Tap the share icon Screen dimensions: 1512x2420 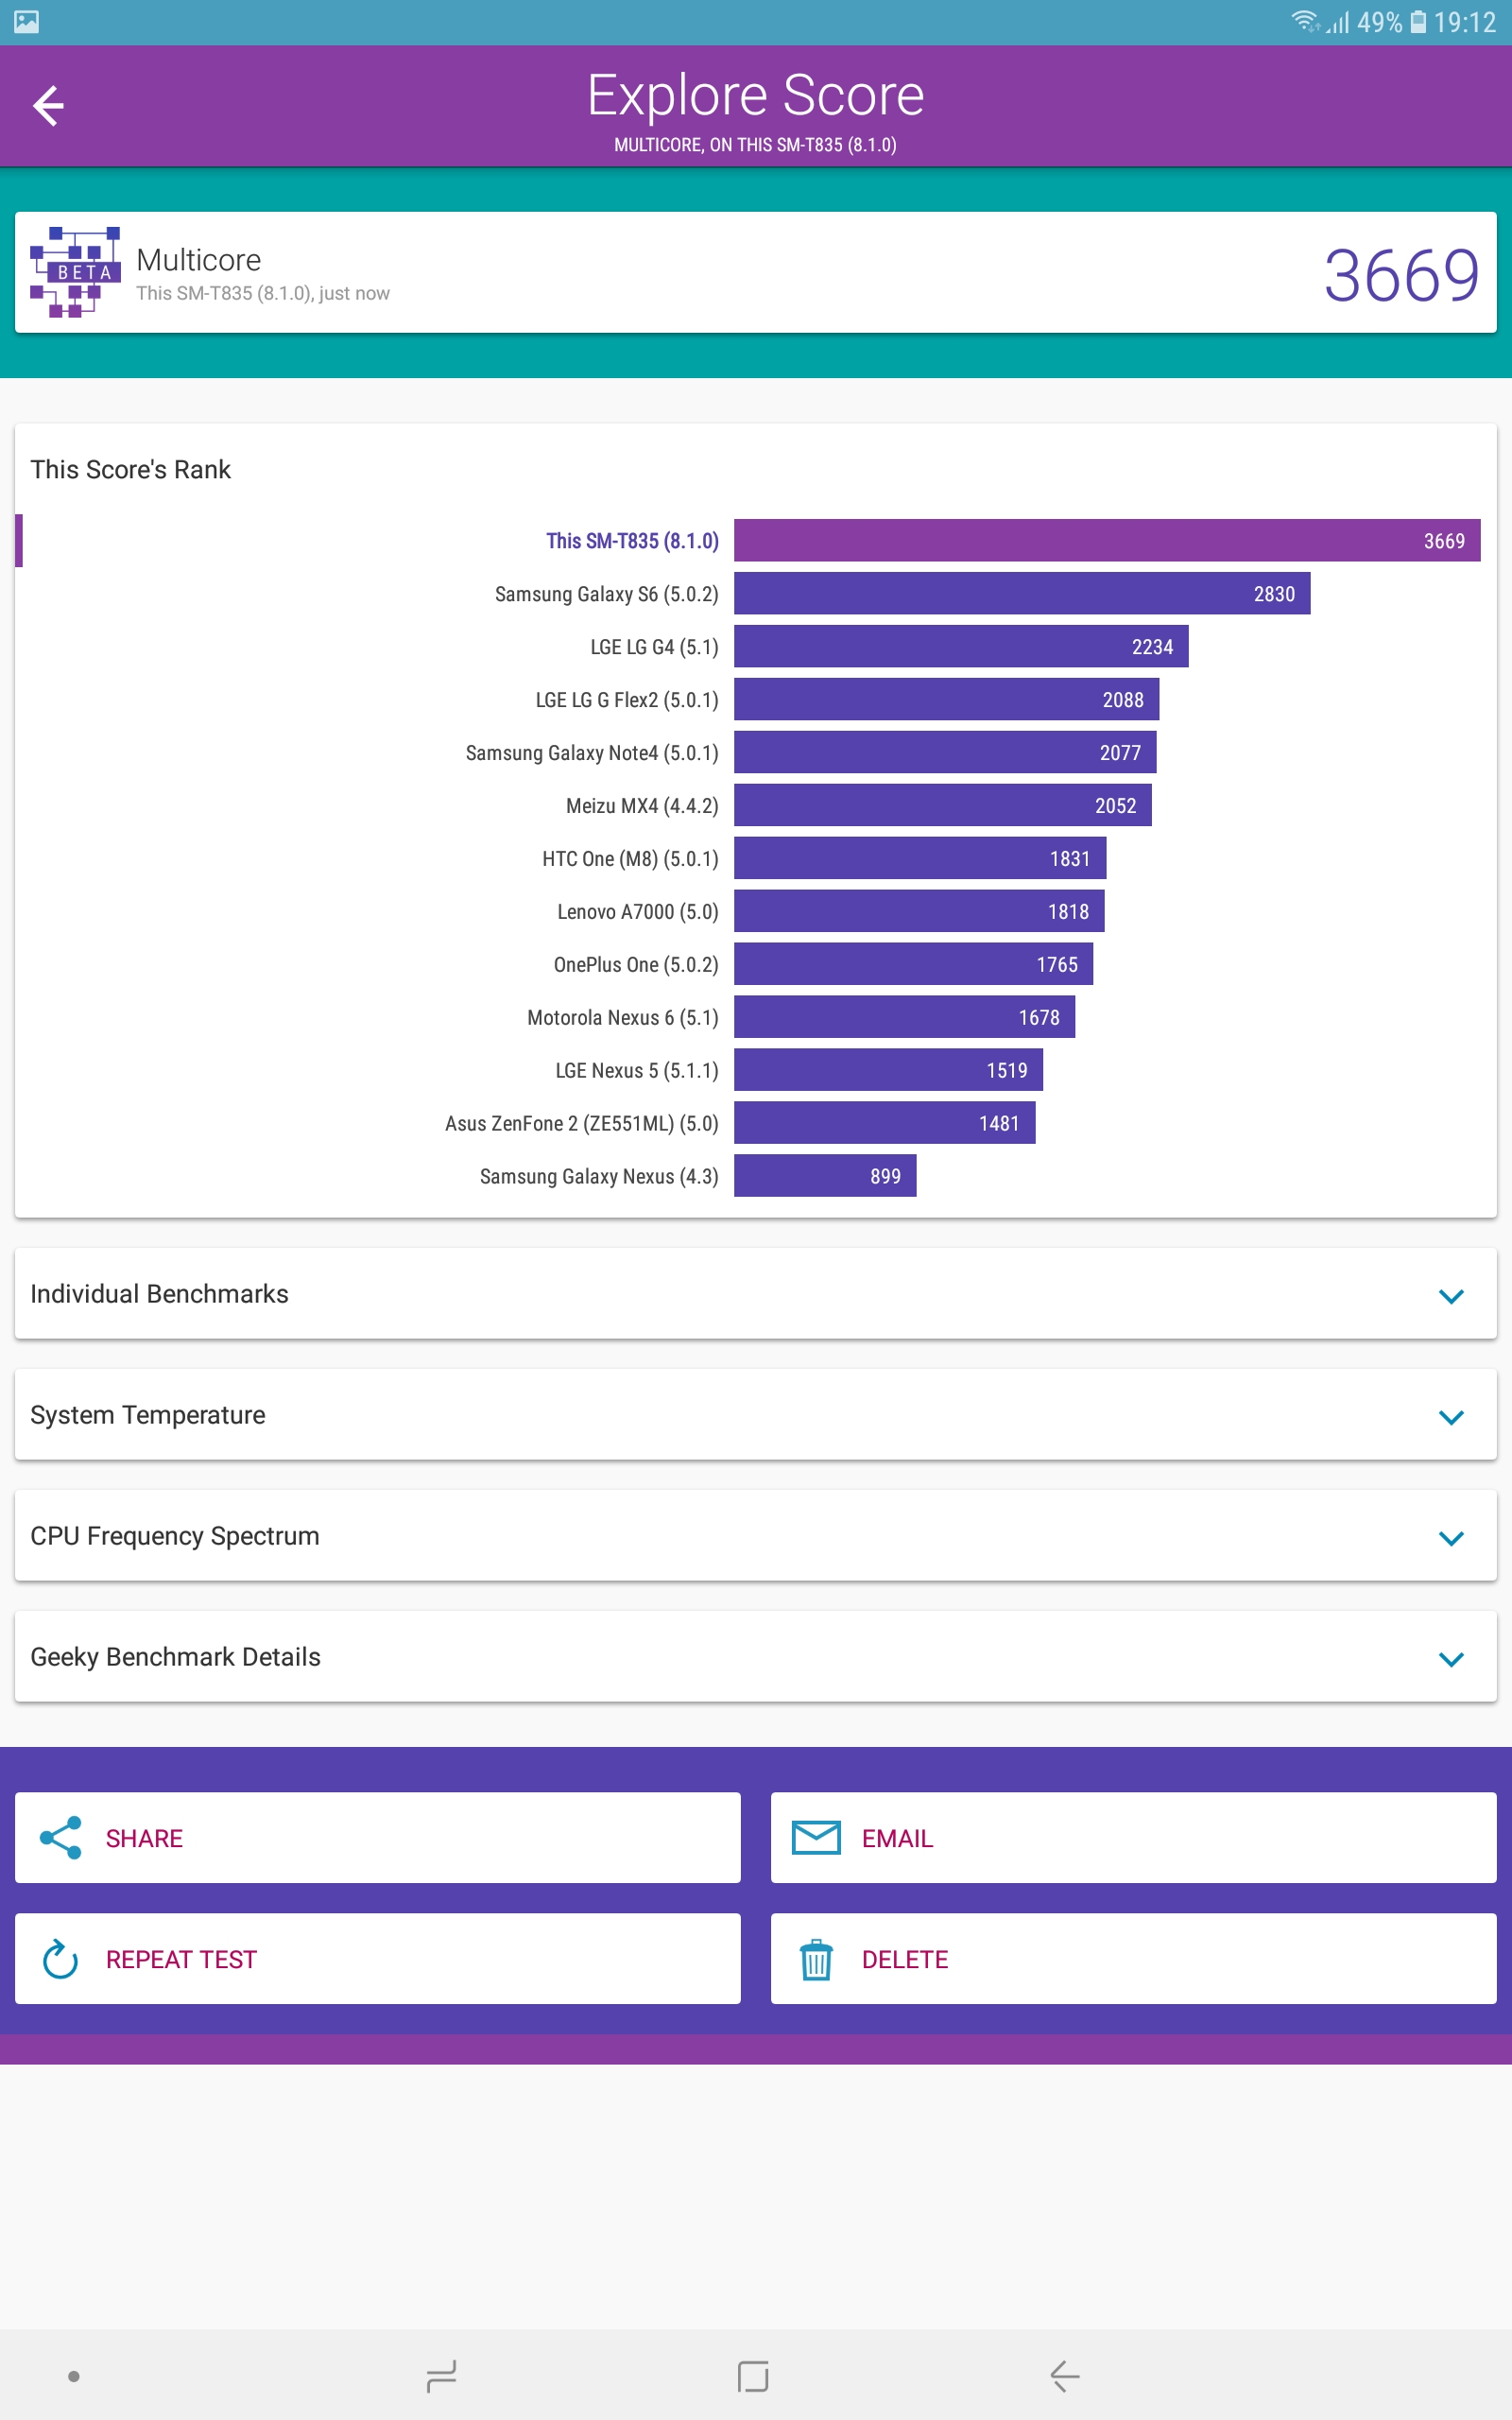point(60,1837)
